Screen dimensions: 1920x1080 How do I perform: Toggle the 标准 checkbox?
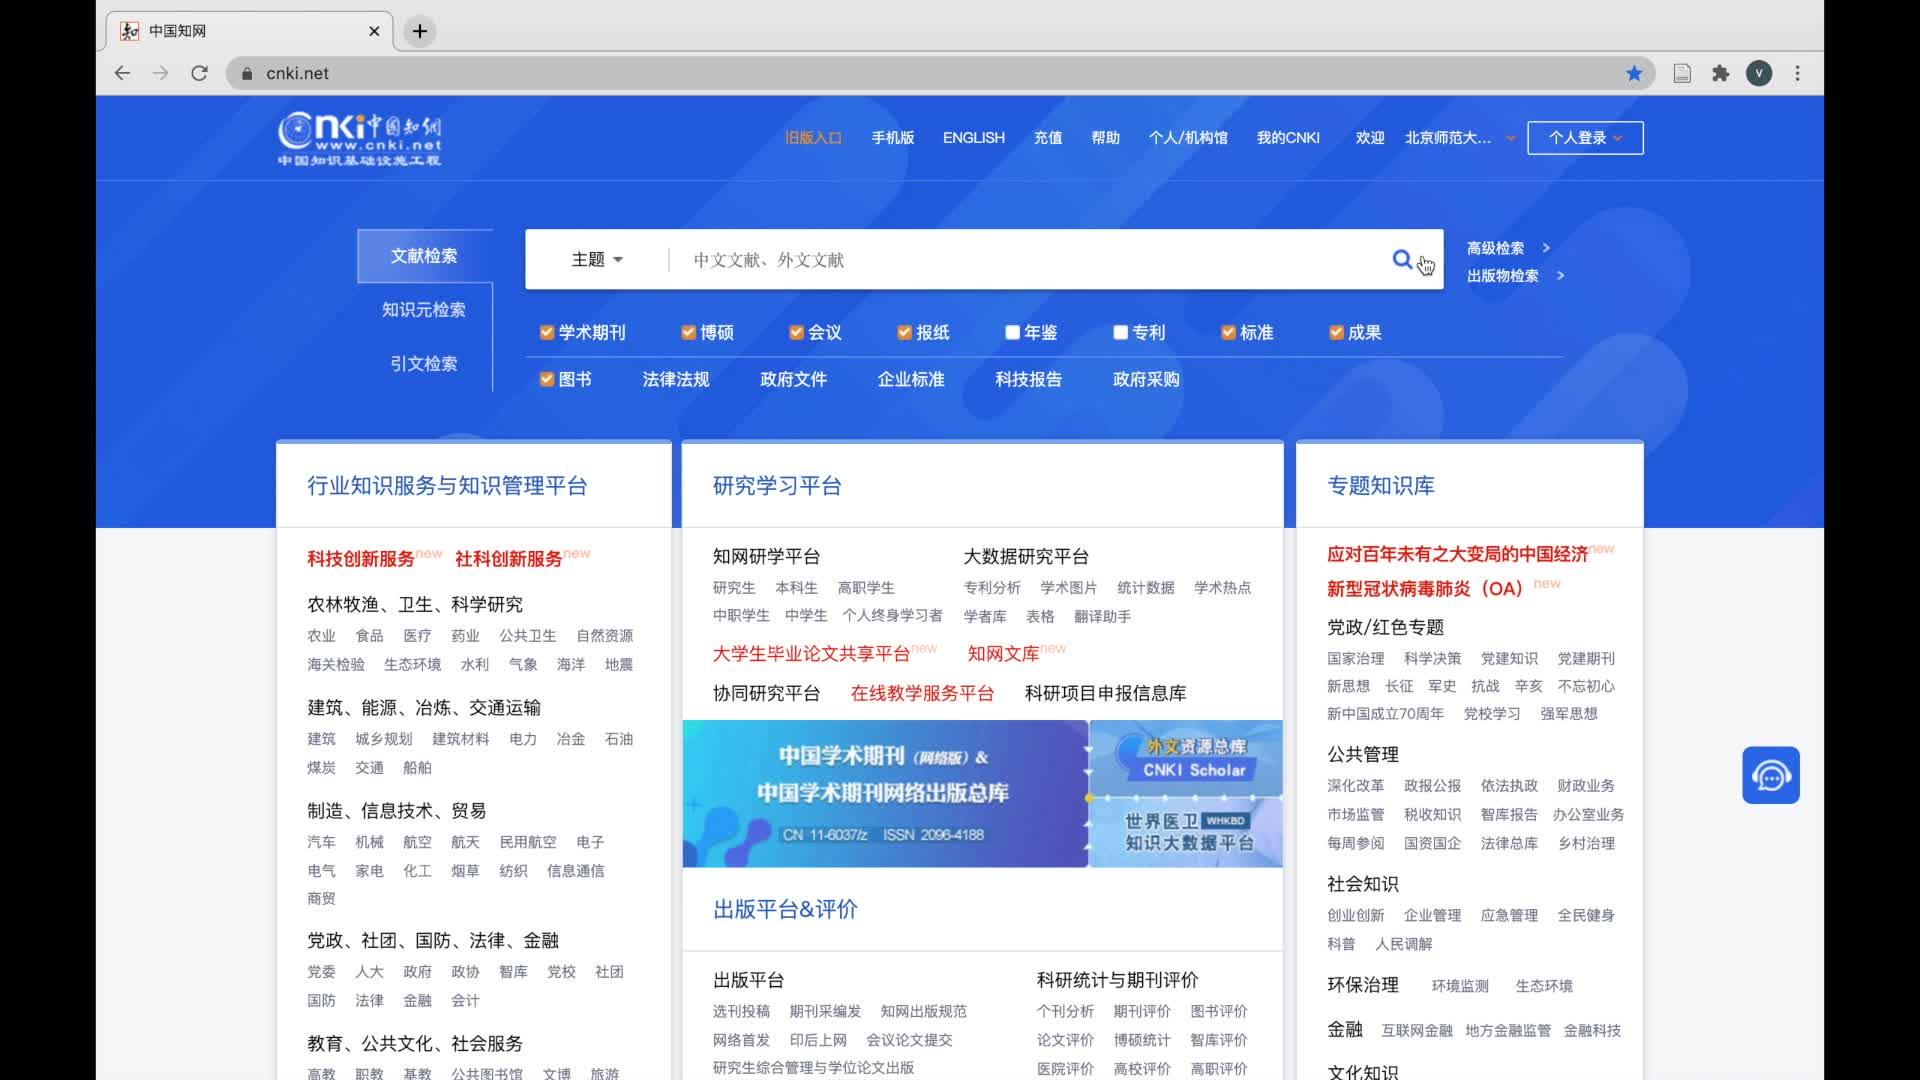pyautogui.click(x=1228, y=332)
